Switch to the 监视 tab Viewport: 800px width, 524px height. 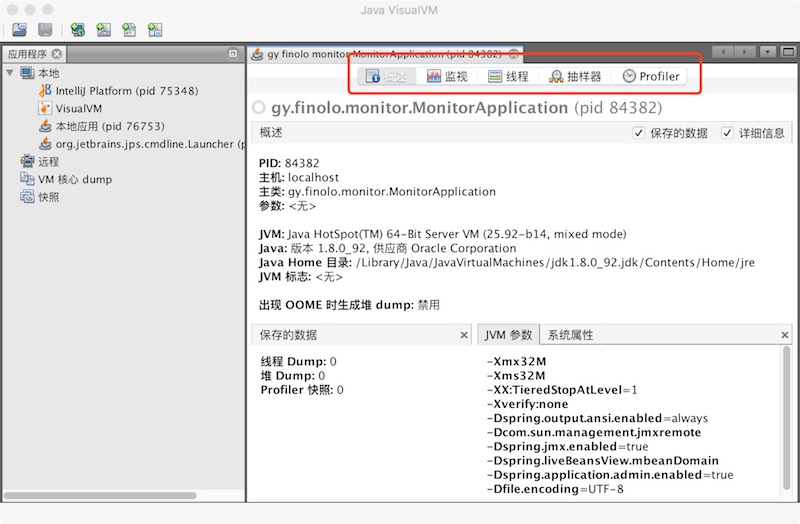pos(447,77)
